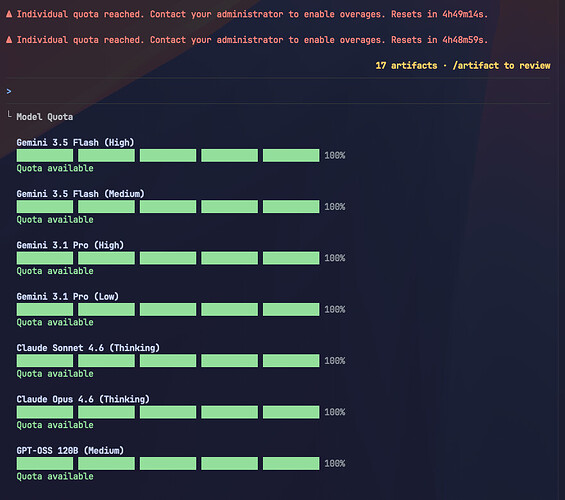Click the 'GPT-OSS 120B (Medium)' label
This screenshot has height=500, width=565.
[x=70, y=451]
